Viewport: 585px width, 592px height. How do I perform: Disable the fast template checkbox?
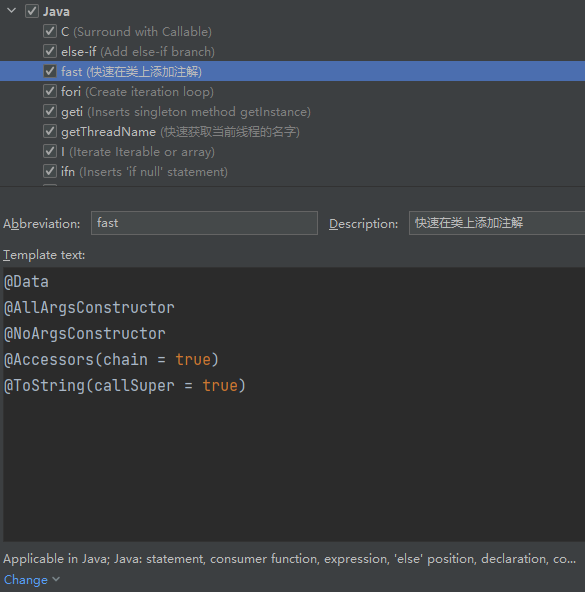[50, 71]
